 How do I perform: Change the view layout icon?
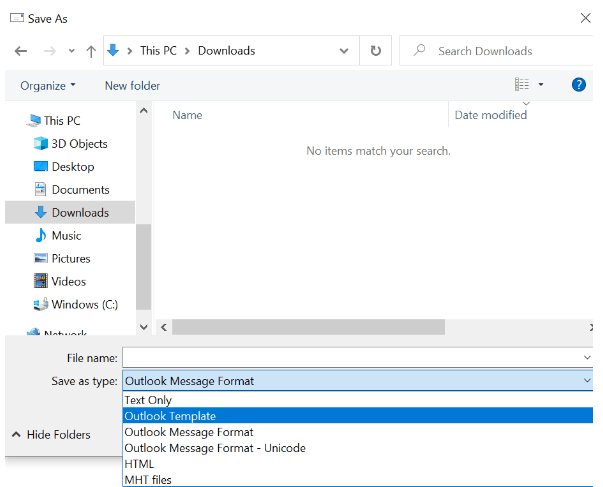522,84
